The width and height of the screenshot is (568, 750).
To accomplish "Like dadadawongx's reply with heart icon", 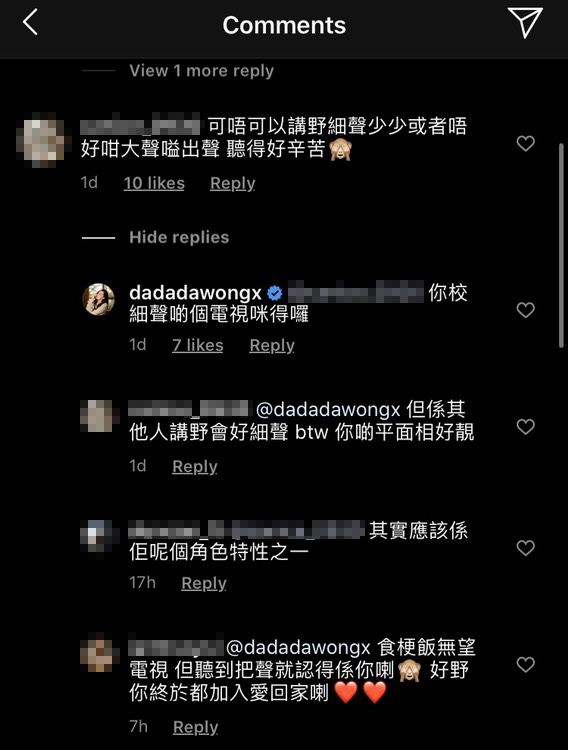I will pyautogui.click(x=525, y=310).
